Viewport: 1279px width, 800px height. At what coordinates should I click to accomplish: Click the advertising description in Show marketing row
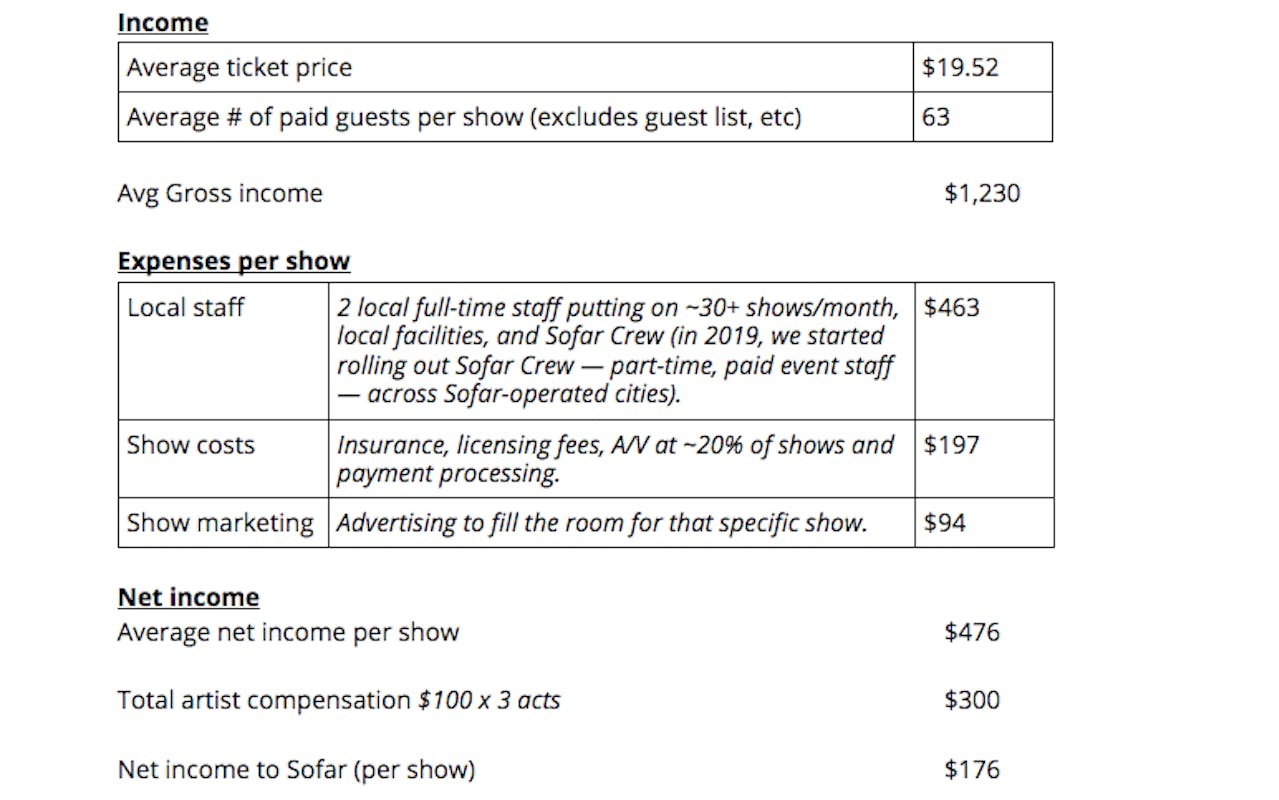(x=602, y=523)
